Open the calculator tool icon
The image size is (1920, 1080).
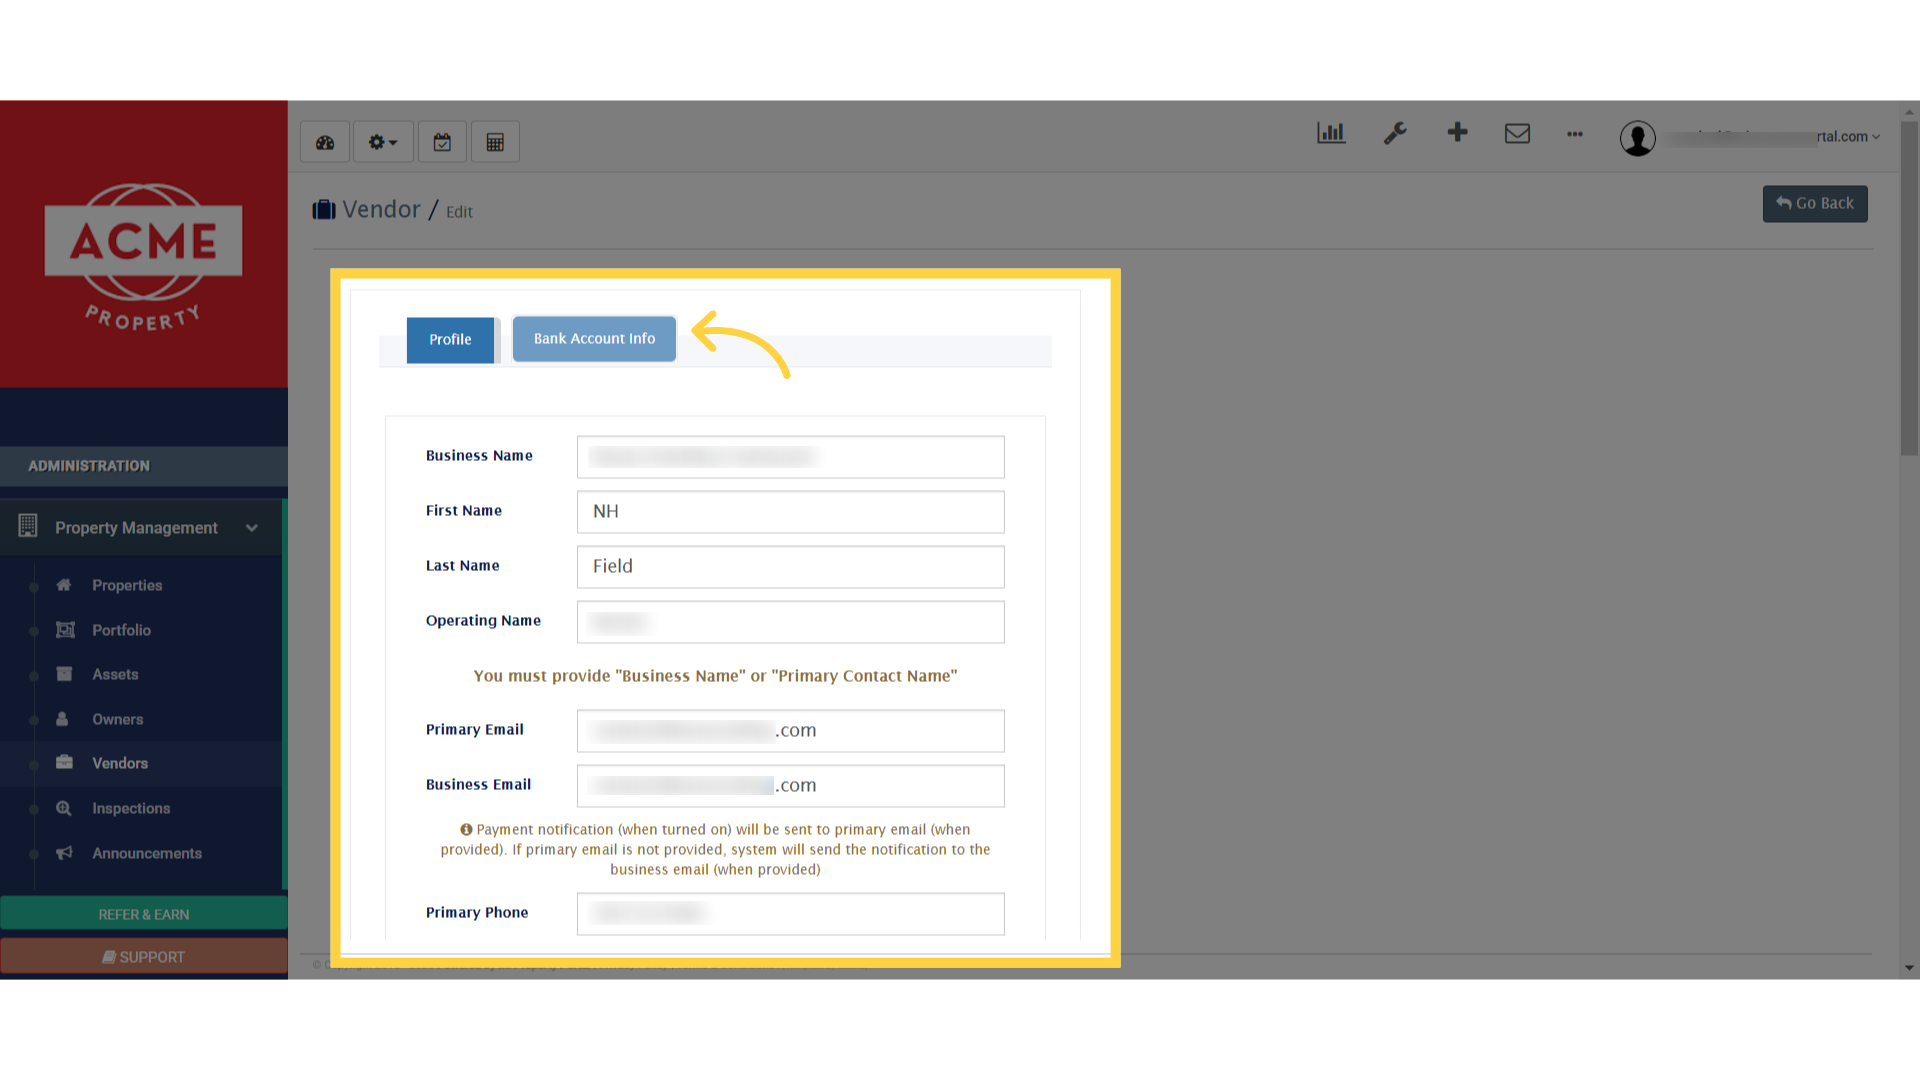coord(495,141)
